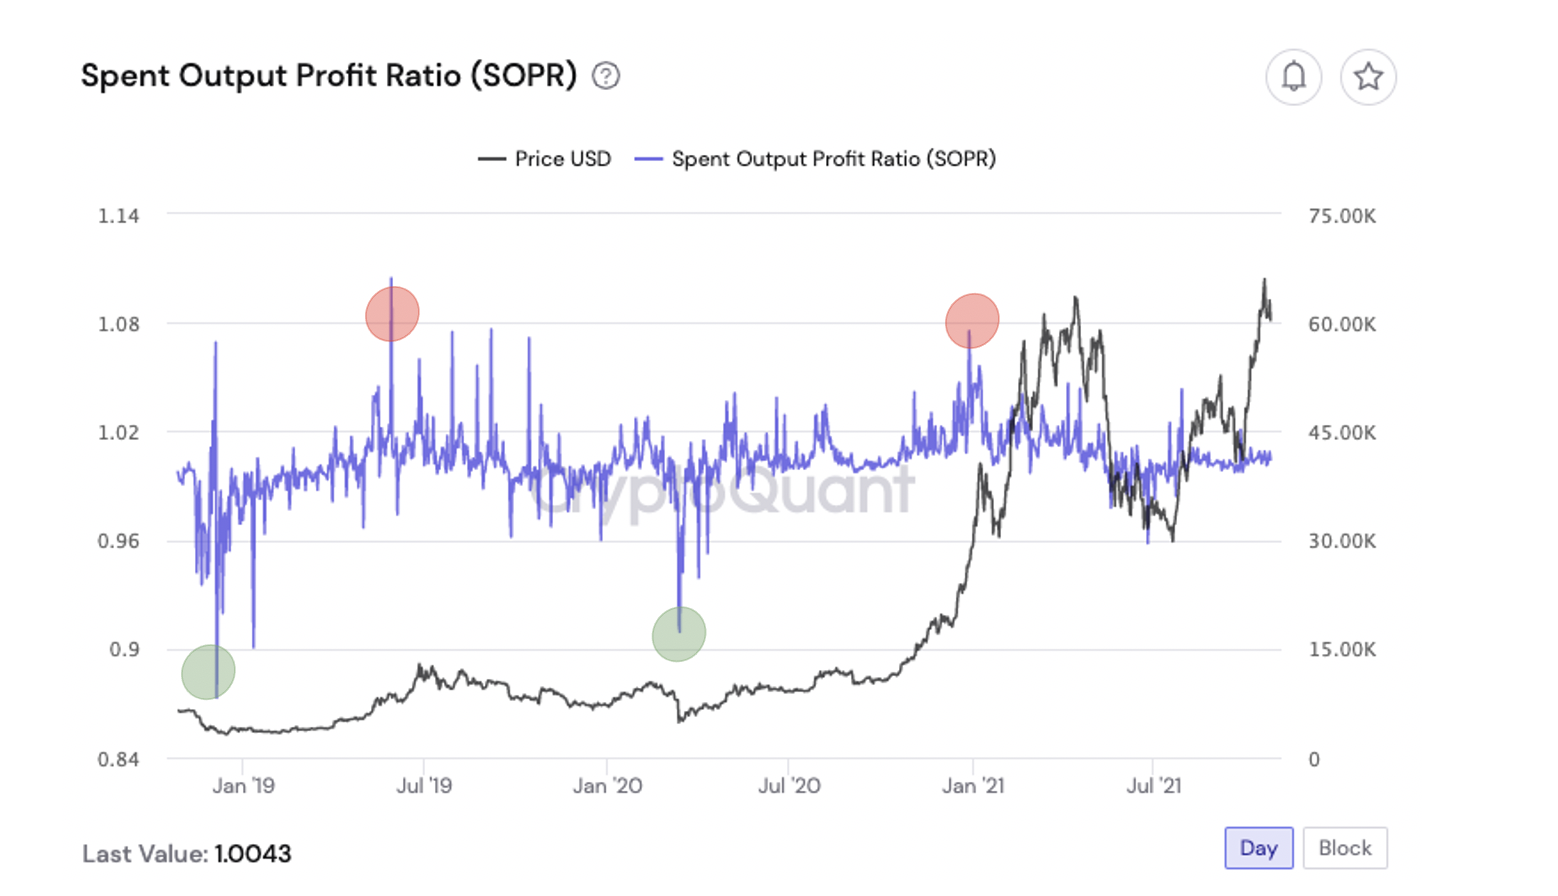Select the Jan '21 axis label

pos(972,786)
